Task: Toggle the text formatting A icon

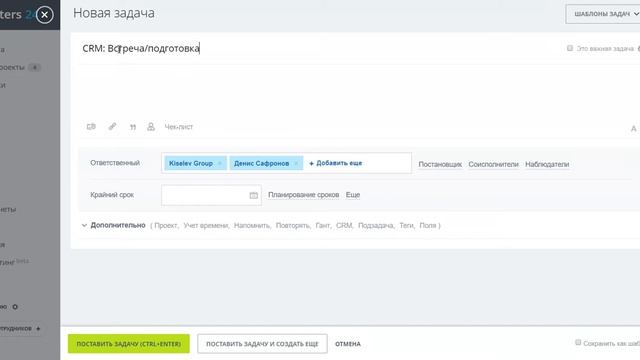Action: pos(633,129)
